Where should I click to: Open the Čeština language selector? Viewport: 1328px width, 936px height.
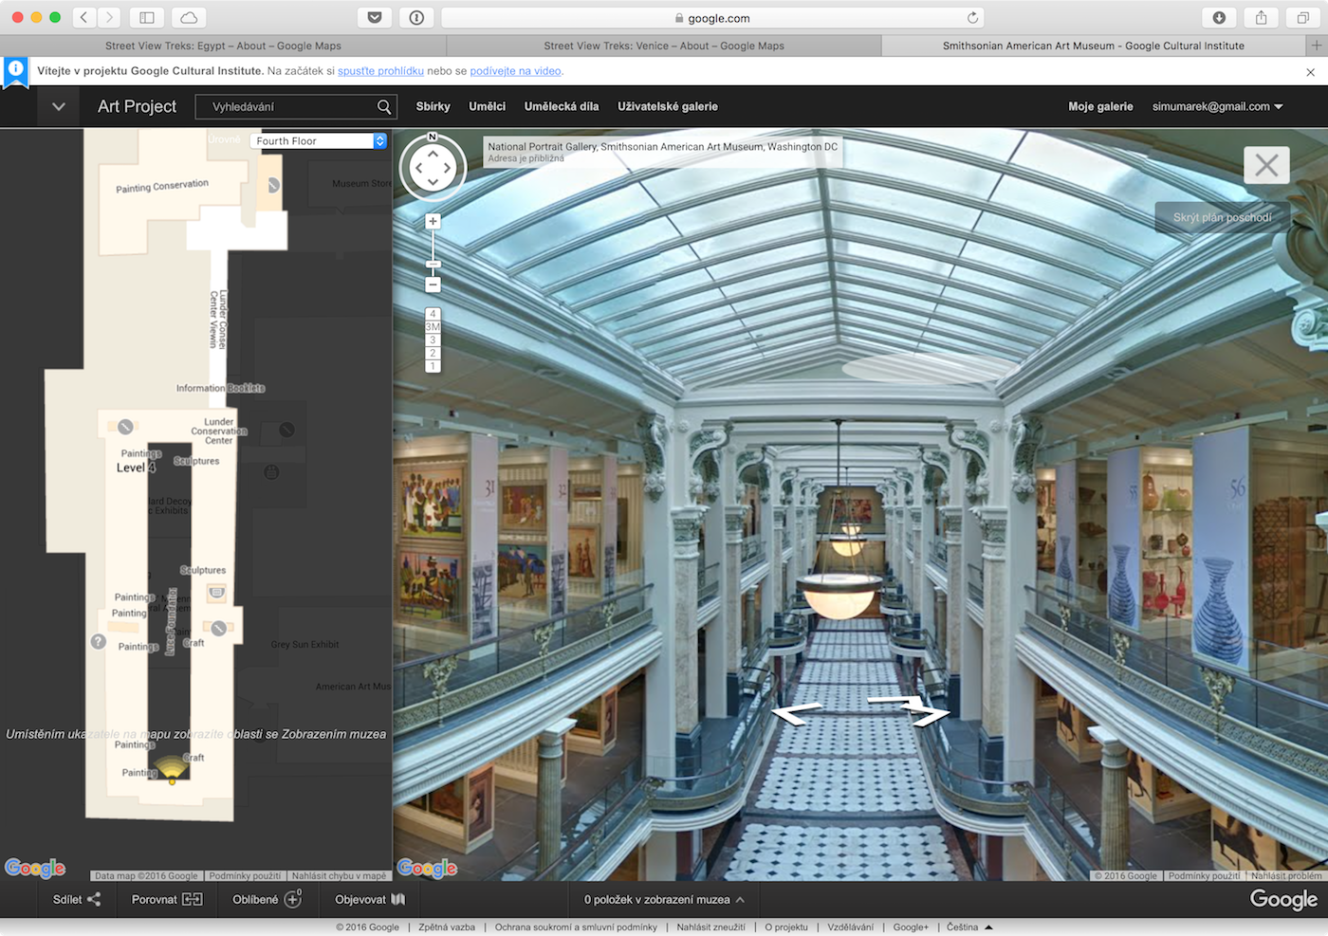(x=969, y=927)
